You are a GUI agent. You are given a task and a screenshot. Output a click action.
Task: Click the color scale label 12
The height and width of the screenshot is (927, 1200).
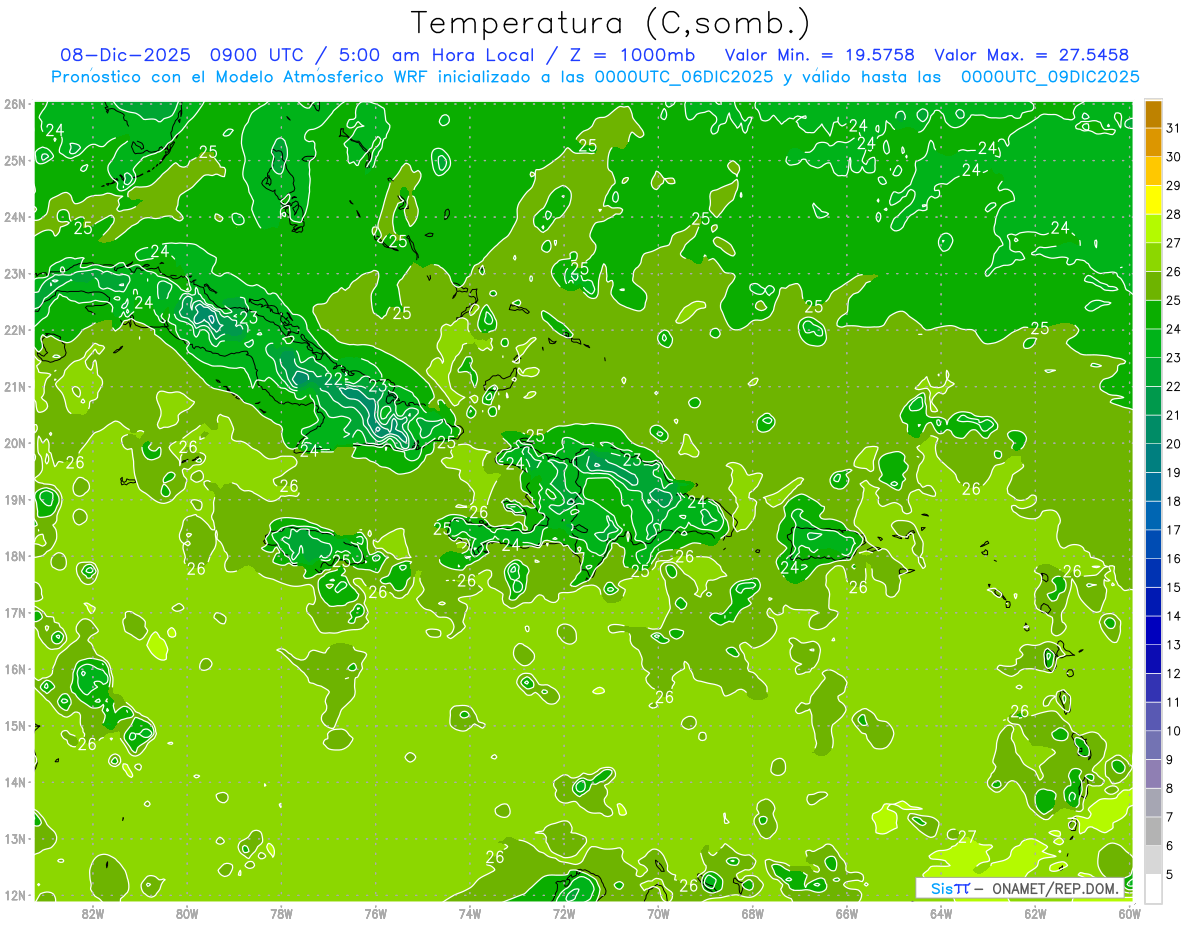click(x=1174, y=673)
